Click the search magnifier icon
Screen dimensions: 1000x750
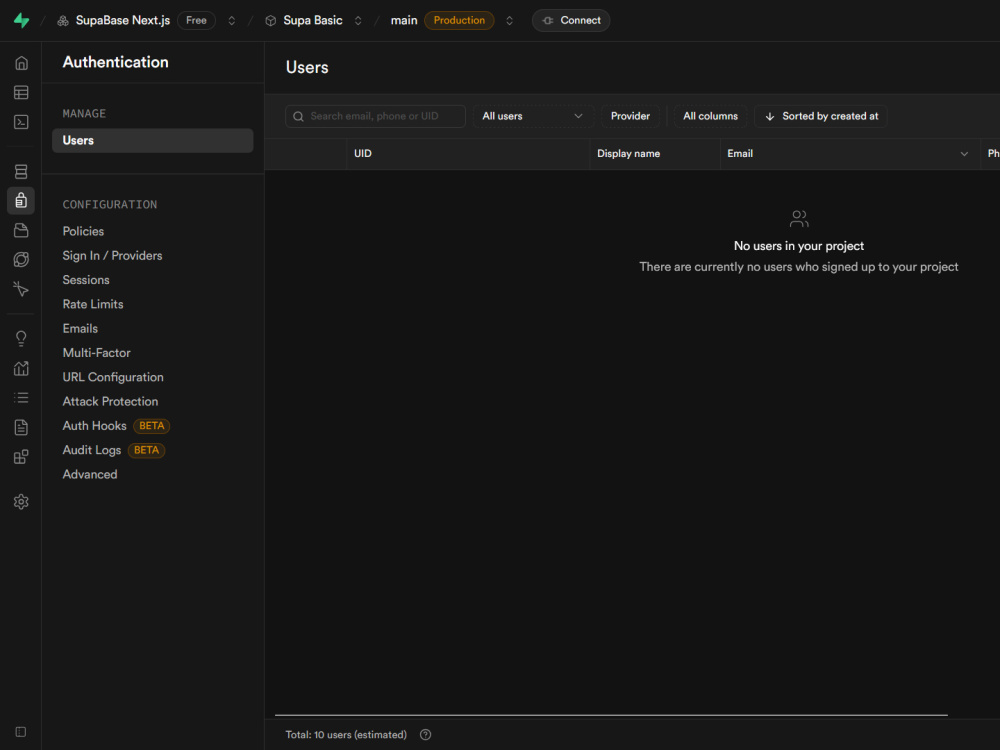tap(298, 116)
